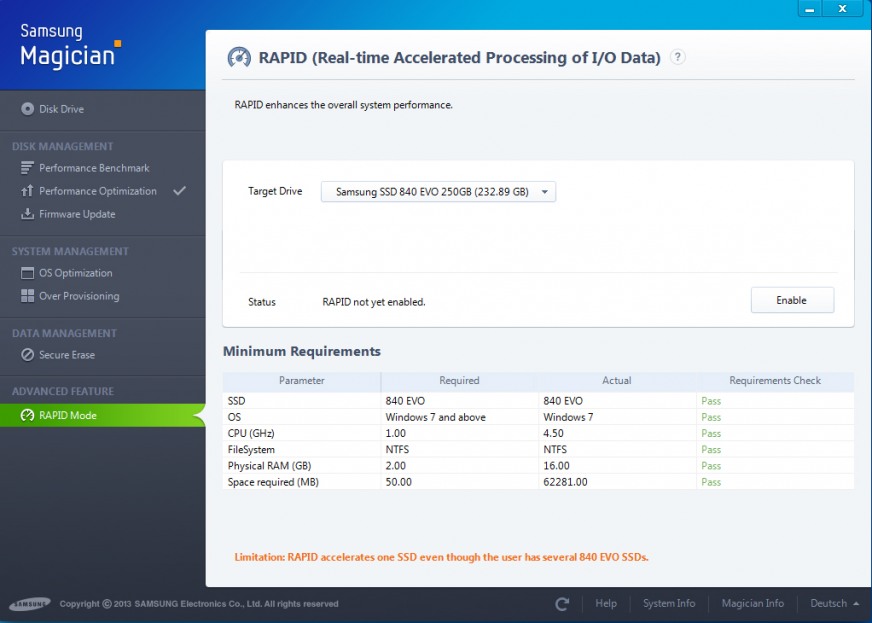Click the Secure Erase icon

28,355
